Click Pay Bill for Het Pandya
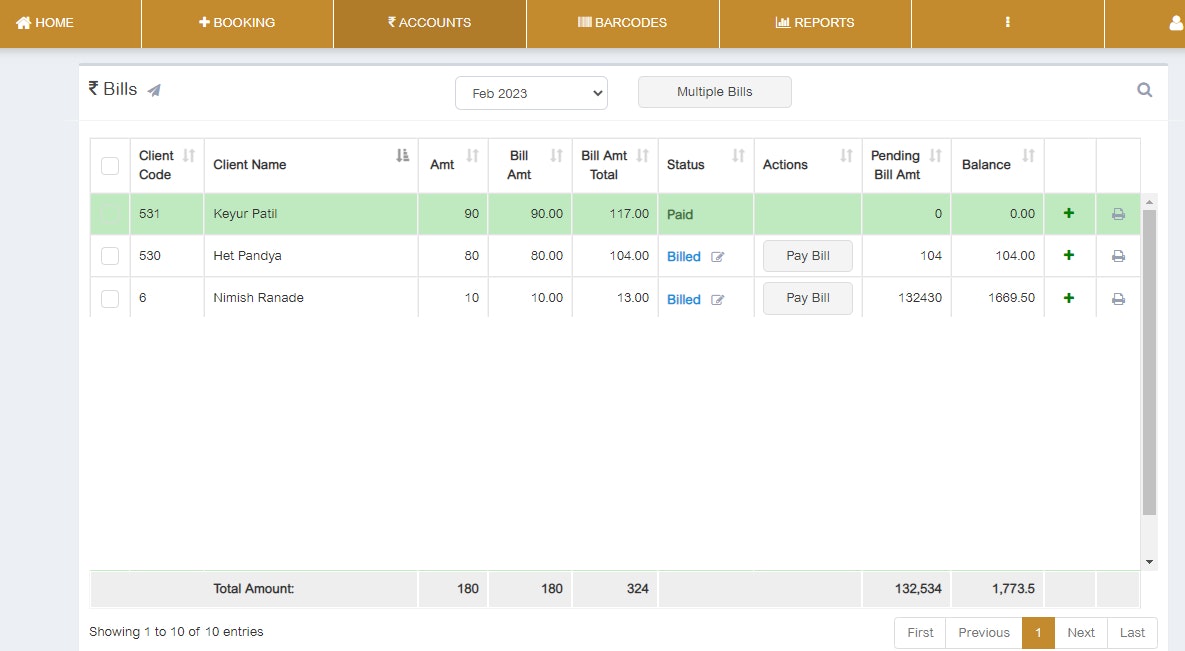1185x651 pixels. pos(808,256)
